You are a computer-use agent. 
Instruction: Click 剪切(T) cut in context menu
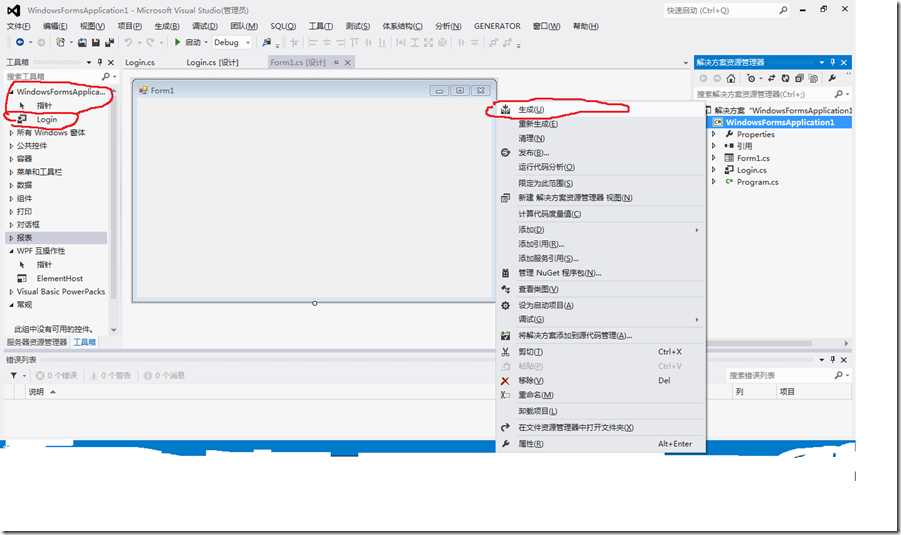click(x=600, y=351)
